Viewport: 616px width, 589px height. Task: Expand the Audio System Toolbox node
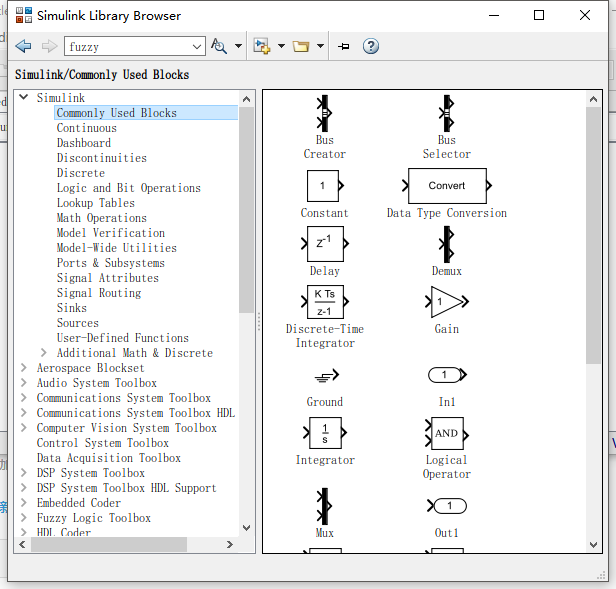(24, 382)
